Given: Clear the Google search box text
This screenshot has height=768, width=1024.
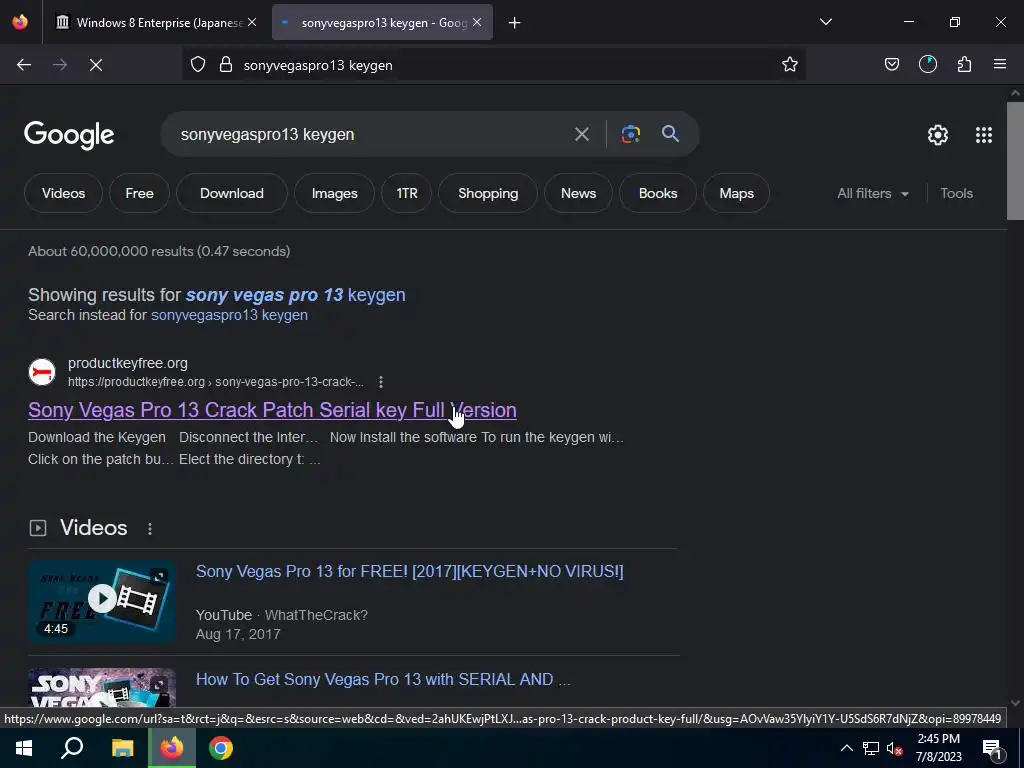Looking at the screenshot, I should tap(581, 135).
